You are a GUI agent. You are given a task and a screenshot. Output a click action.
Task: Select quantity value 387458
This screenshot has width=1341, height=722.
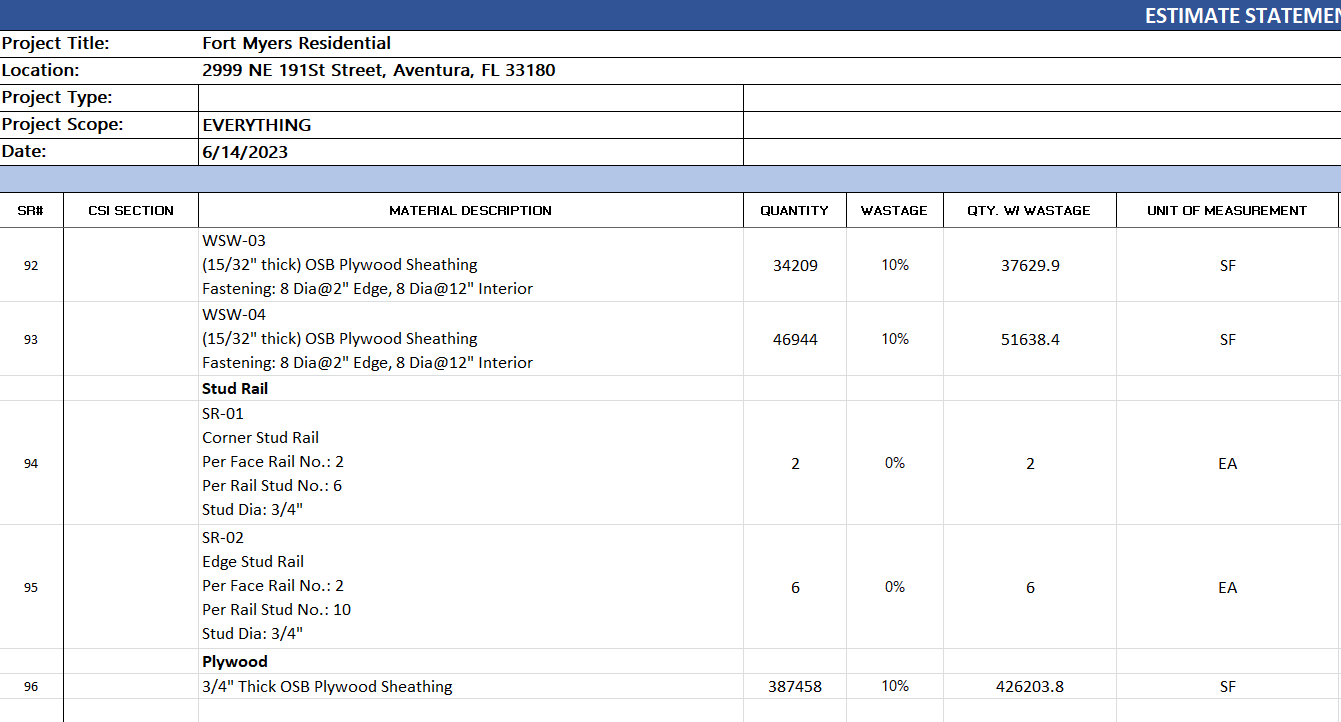tap(795, 686)
